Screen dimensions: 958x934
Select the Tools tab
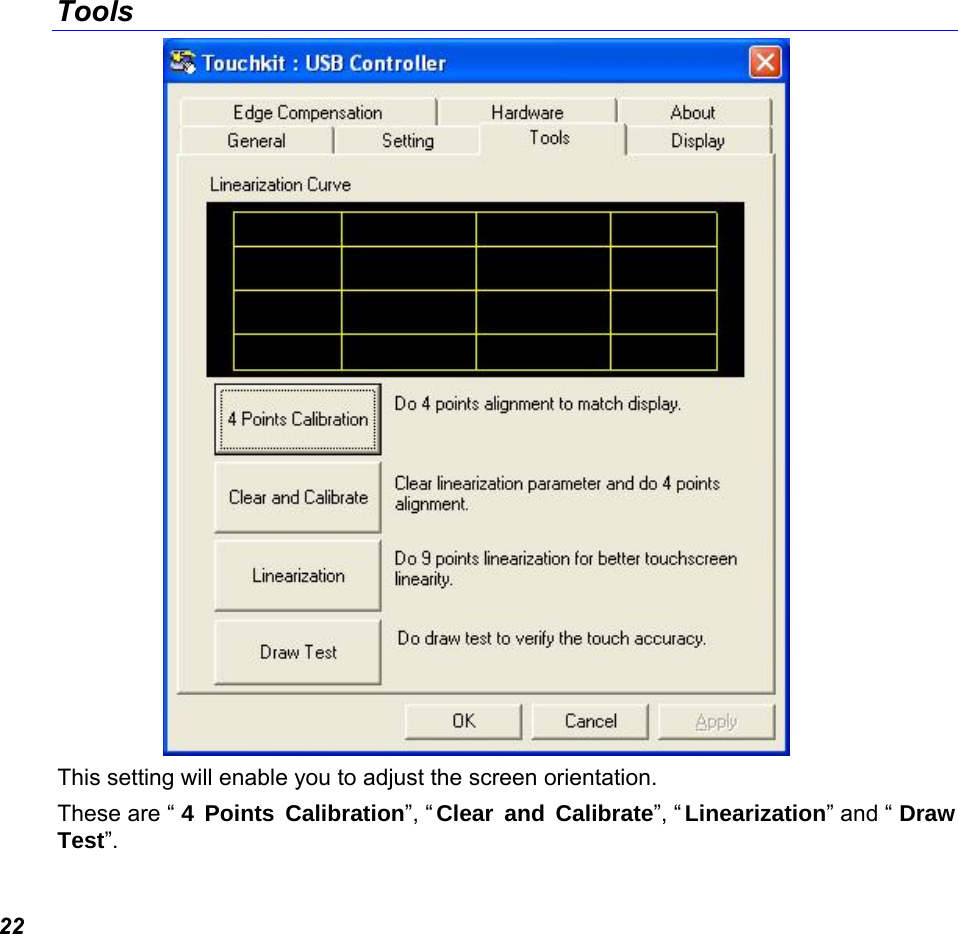pyautogui.click(x=548, y=139)
